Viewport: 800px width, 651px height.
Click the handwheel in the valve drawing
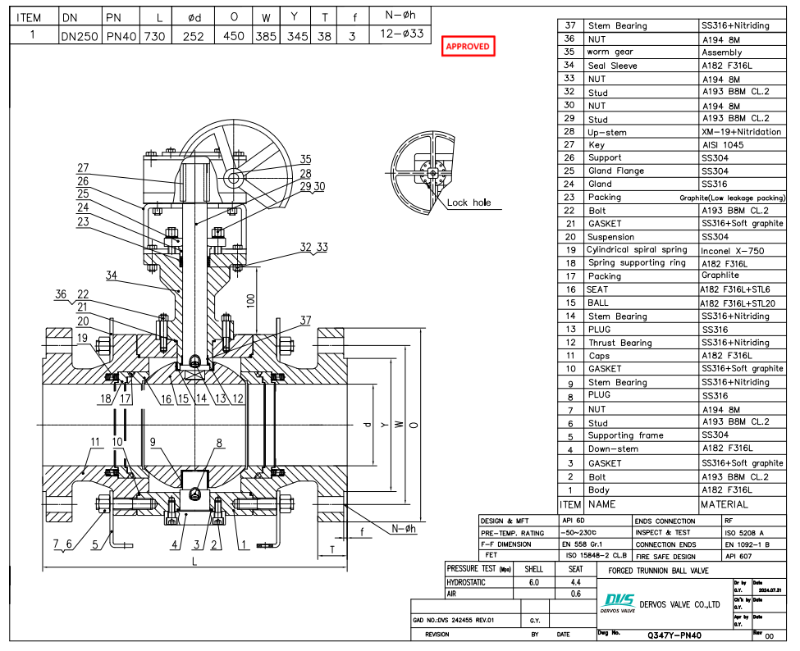click(235, 162)
